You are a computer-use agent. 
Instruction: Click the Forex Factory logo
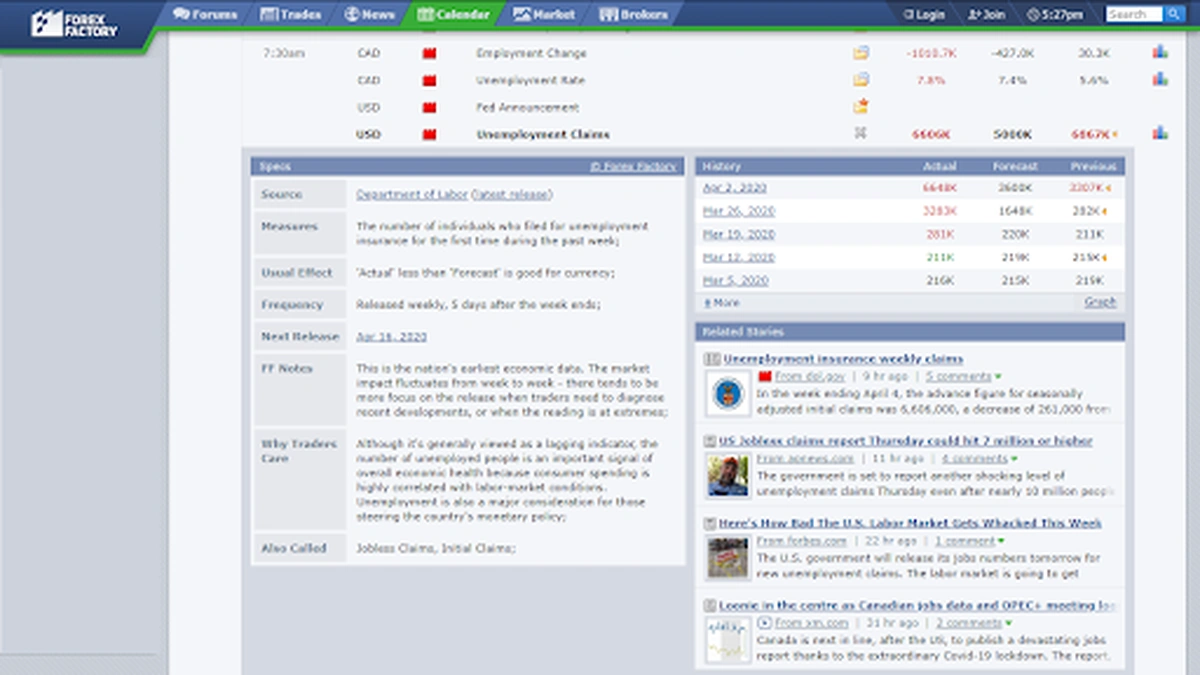(74, 22)
